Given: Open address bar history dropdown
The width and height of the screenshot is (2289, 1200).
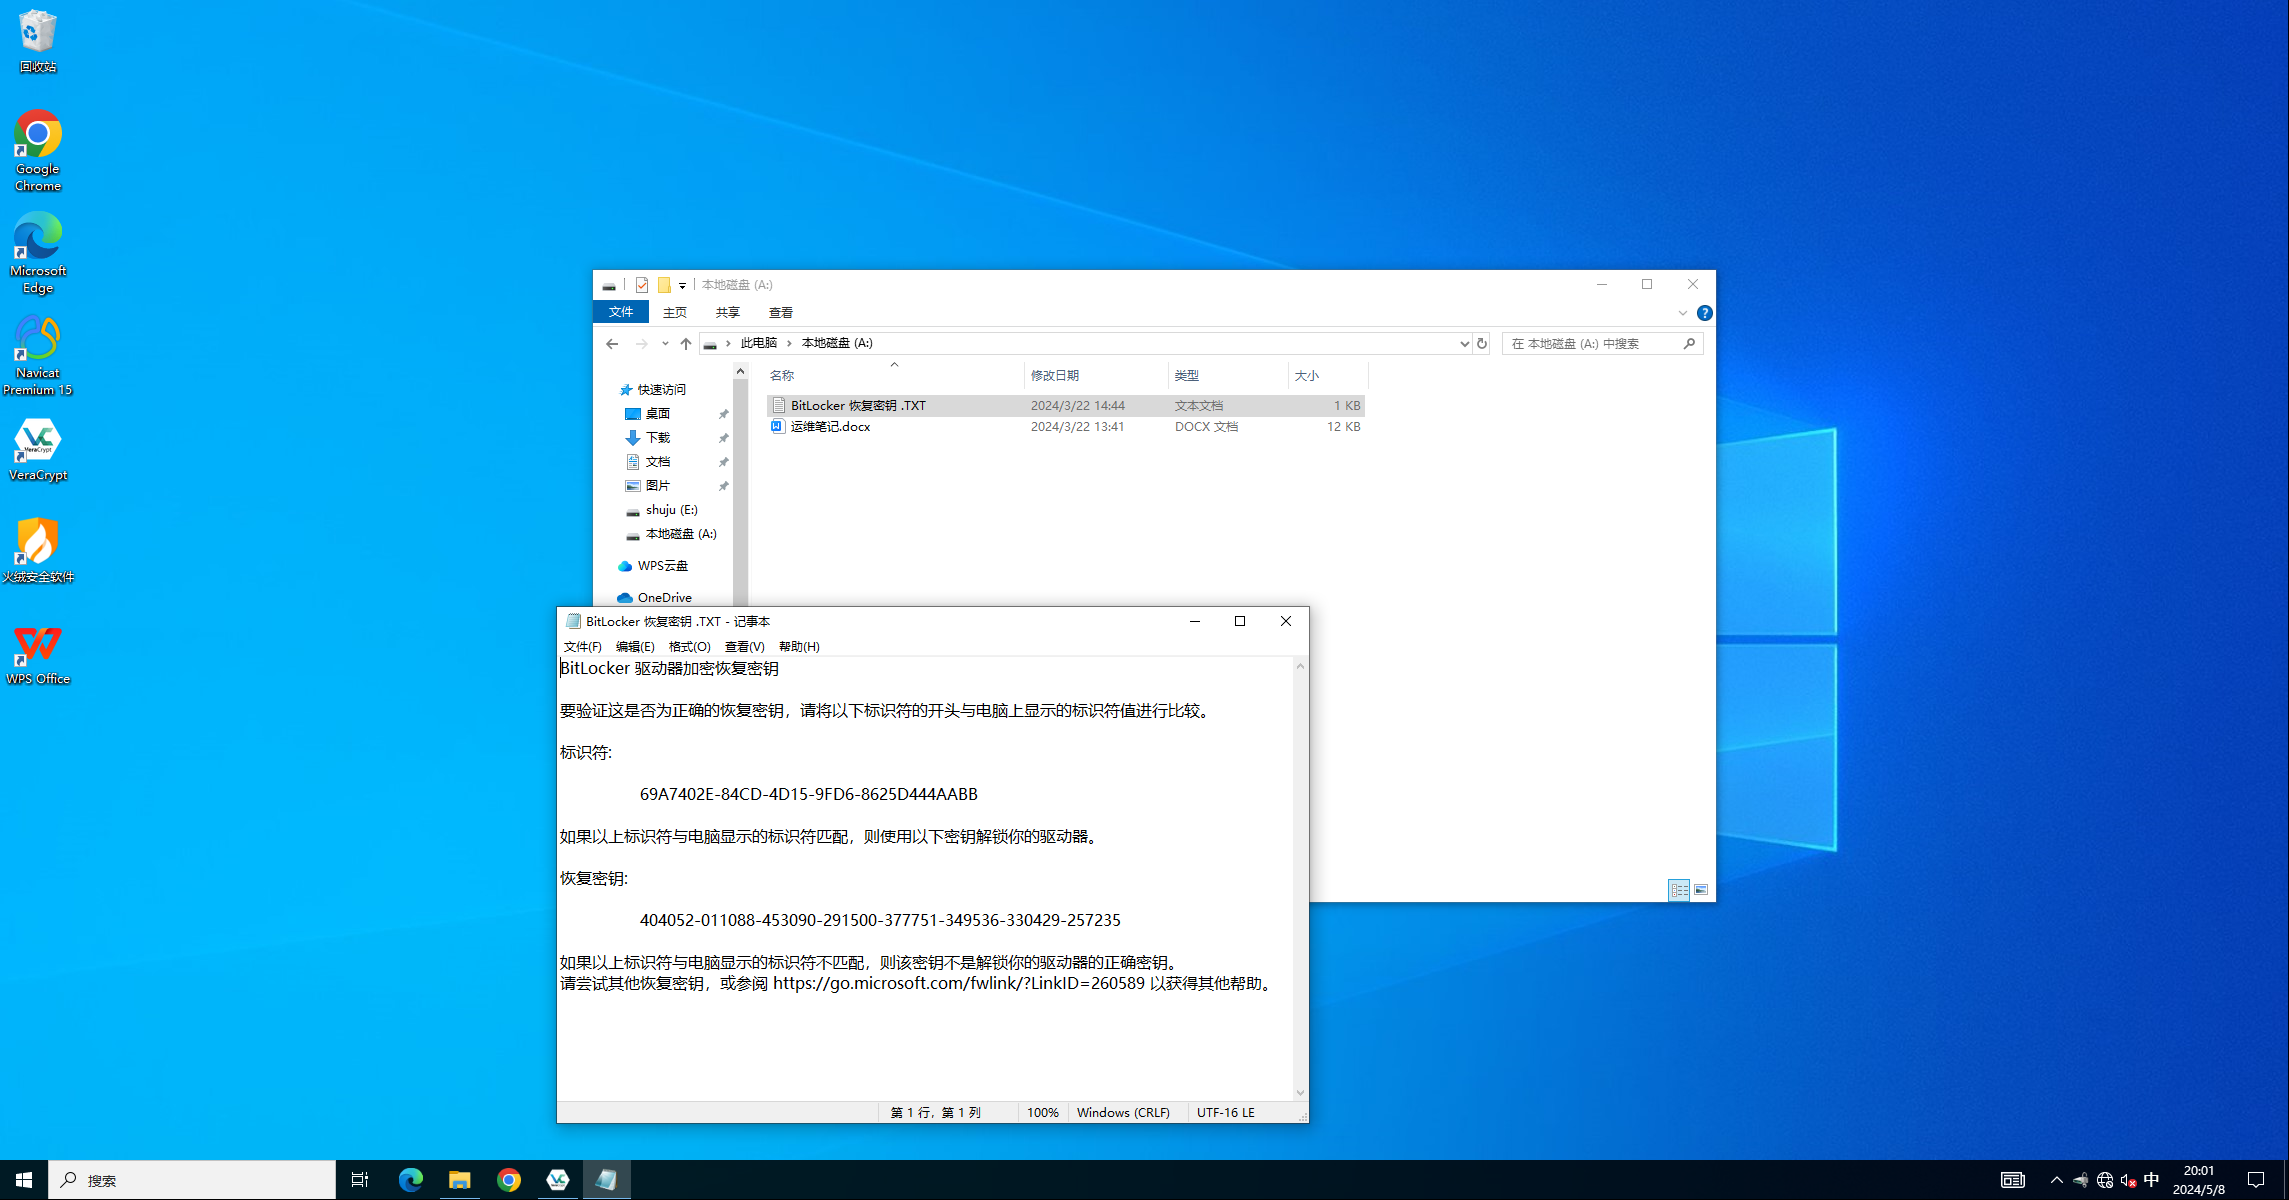Looking at the screenshot, I should (1464, 343).
